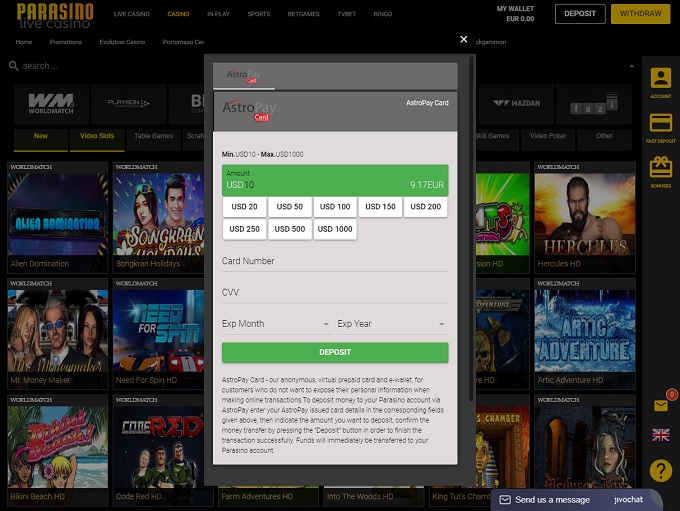
Task: Focus the CVV input field
Action: click(x=335, y=292)
